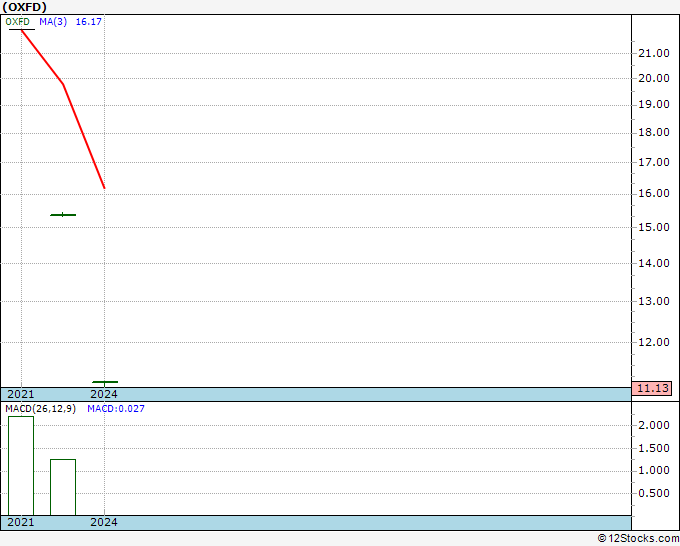Open the 12Stocks.com copyright link
The image size is (680, 546).
(638, 538)
